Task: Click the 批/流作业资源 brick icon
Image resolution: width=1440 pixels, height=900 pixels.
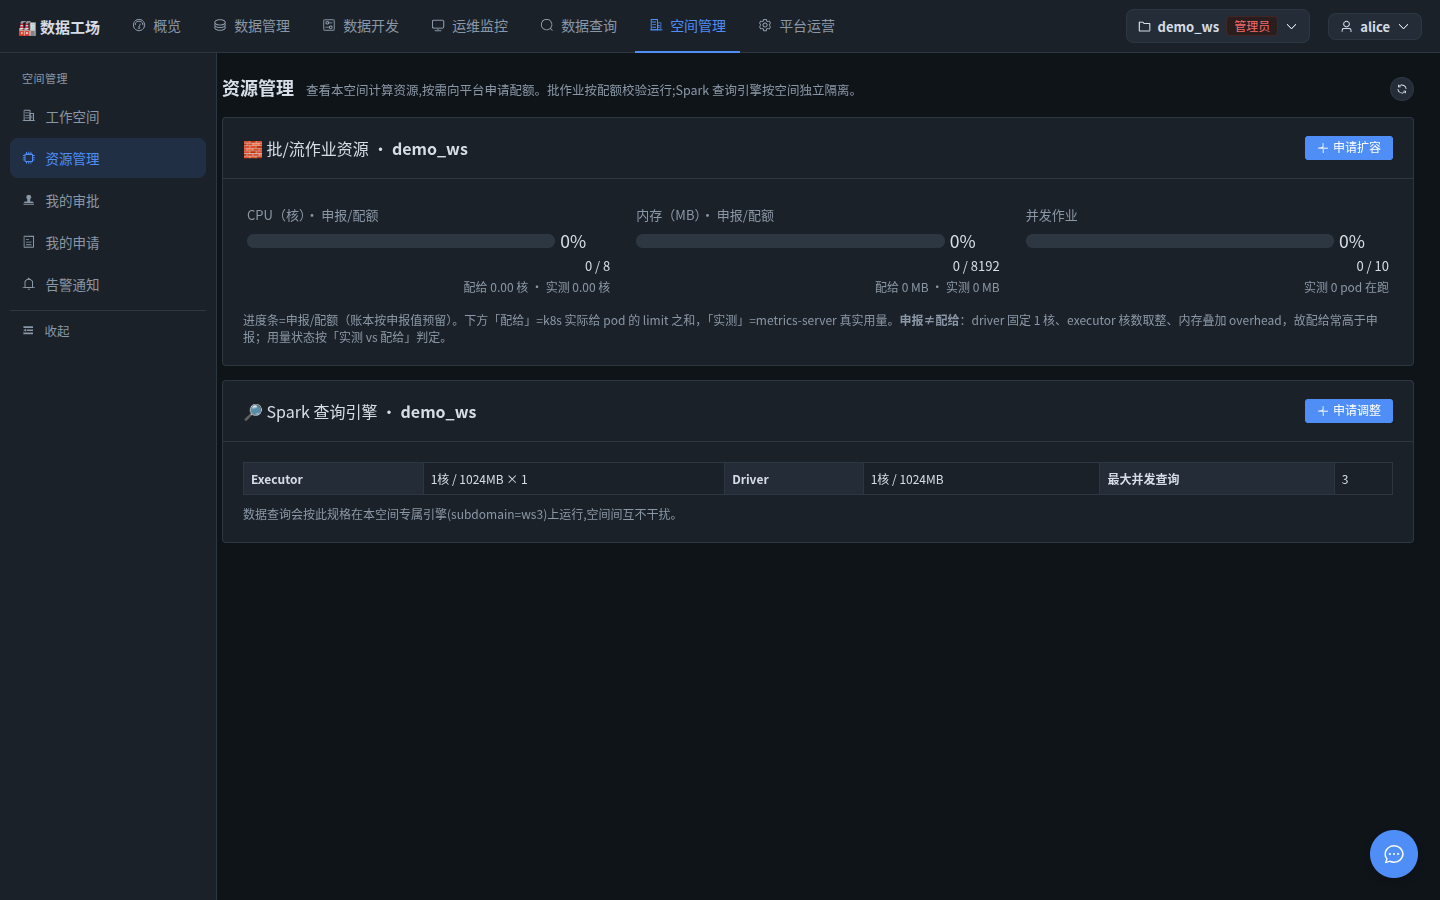Action: click(x=253, y=149)
